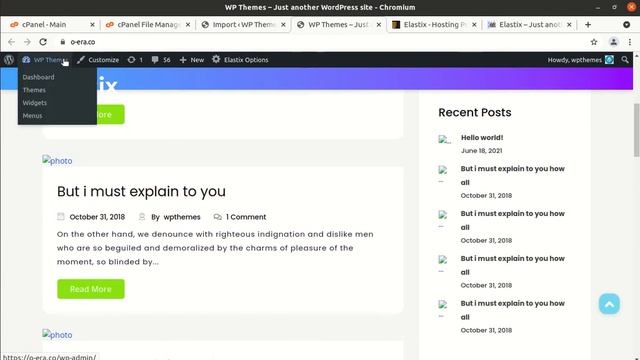Click the broken photo image above the post
This screenshot has width=640, height=360.
coord(57,161)
